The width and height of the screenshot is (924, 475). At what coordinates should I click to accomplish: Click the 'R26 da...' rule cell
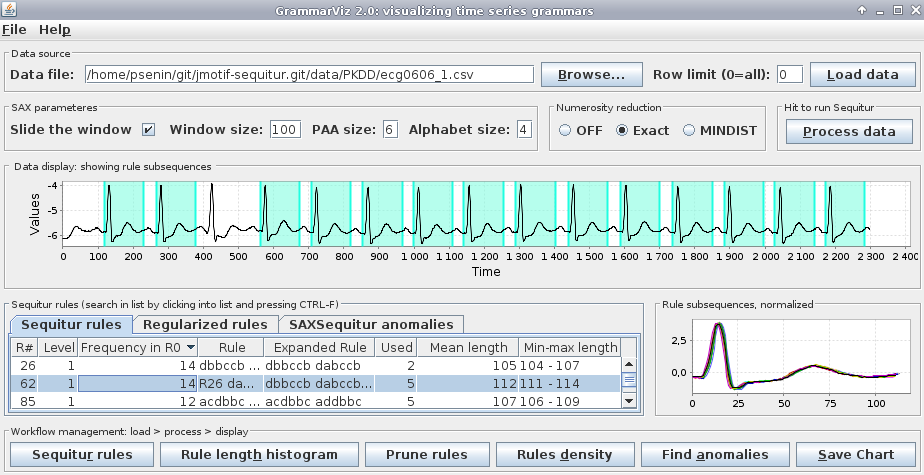tap(231, 384)
